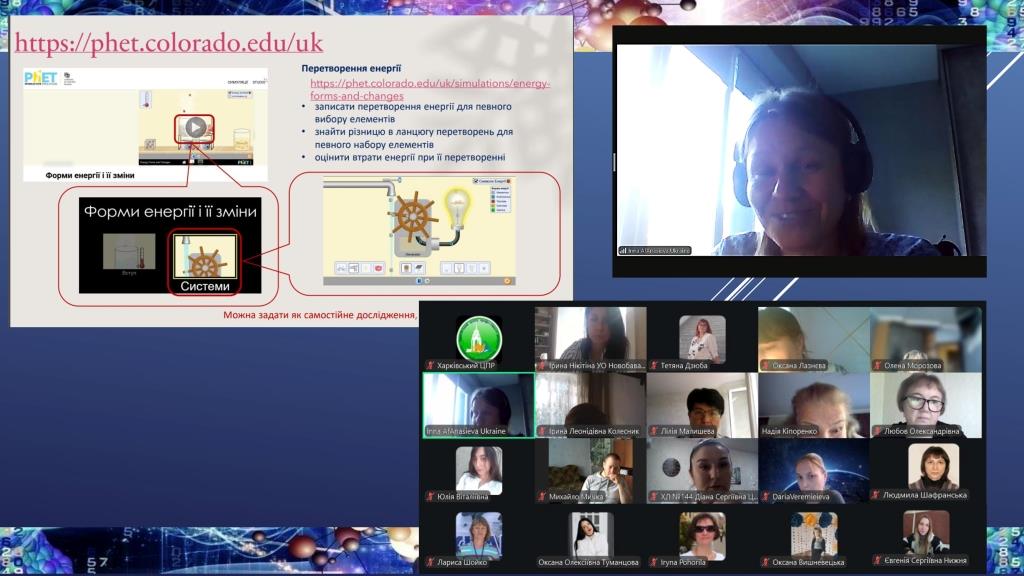The height and width of the screenshot is (576, 1024).
Task: Select the Irina Afanasieva Ukraine highlighted tile
Action: (478, 405)
